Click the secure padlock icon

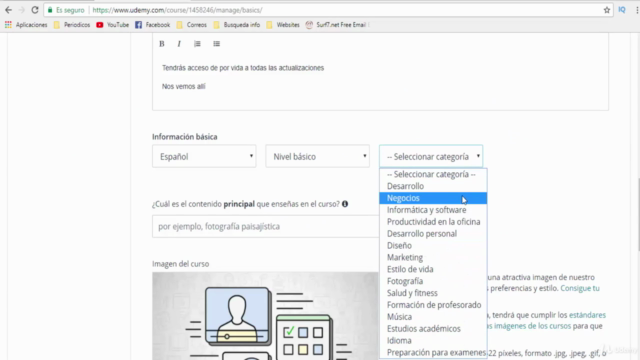(50, 10)
